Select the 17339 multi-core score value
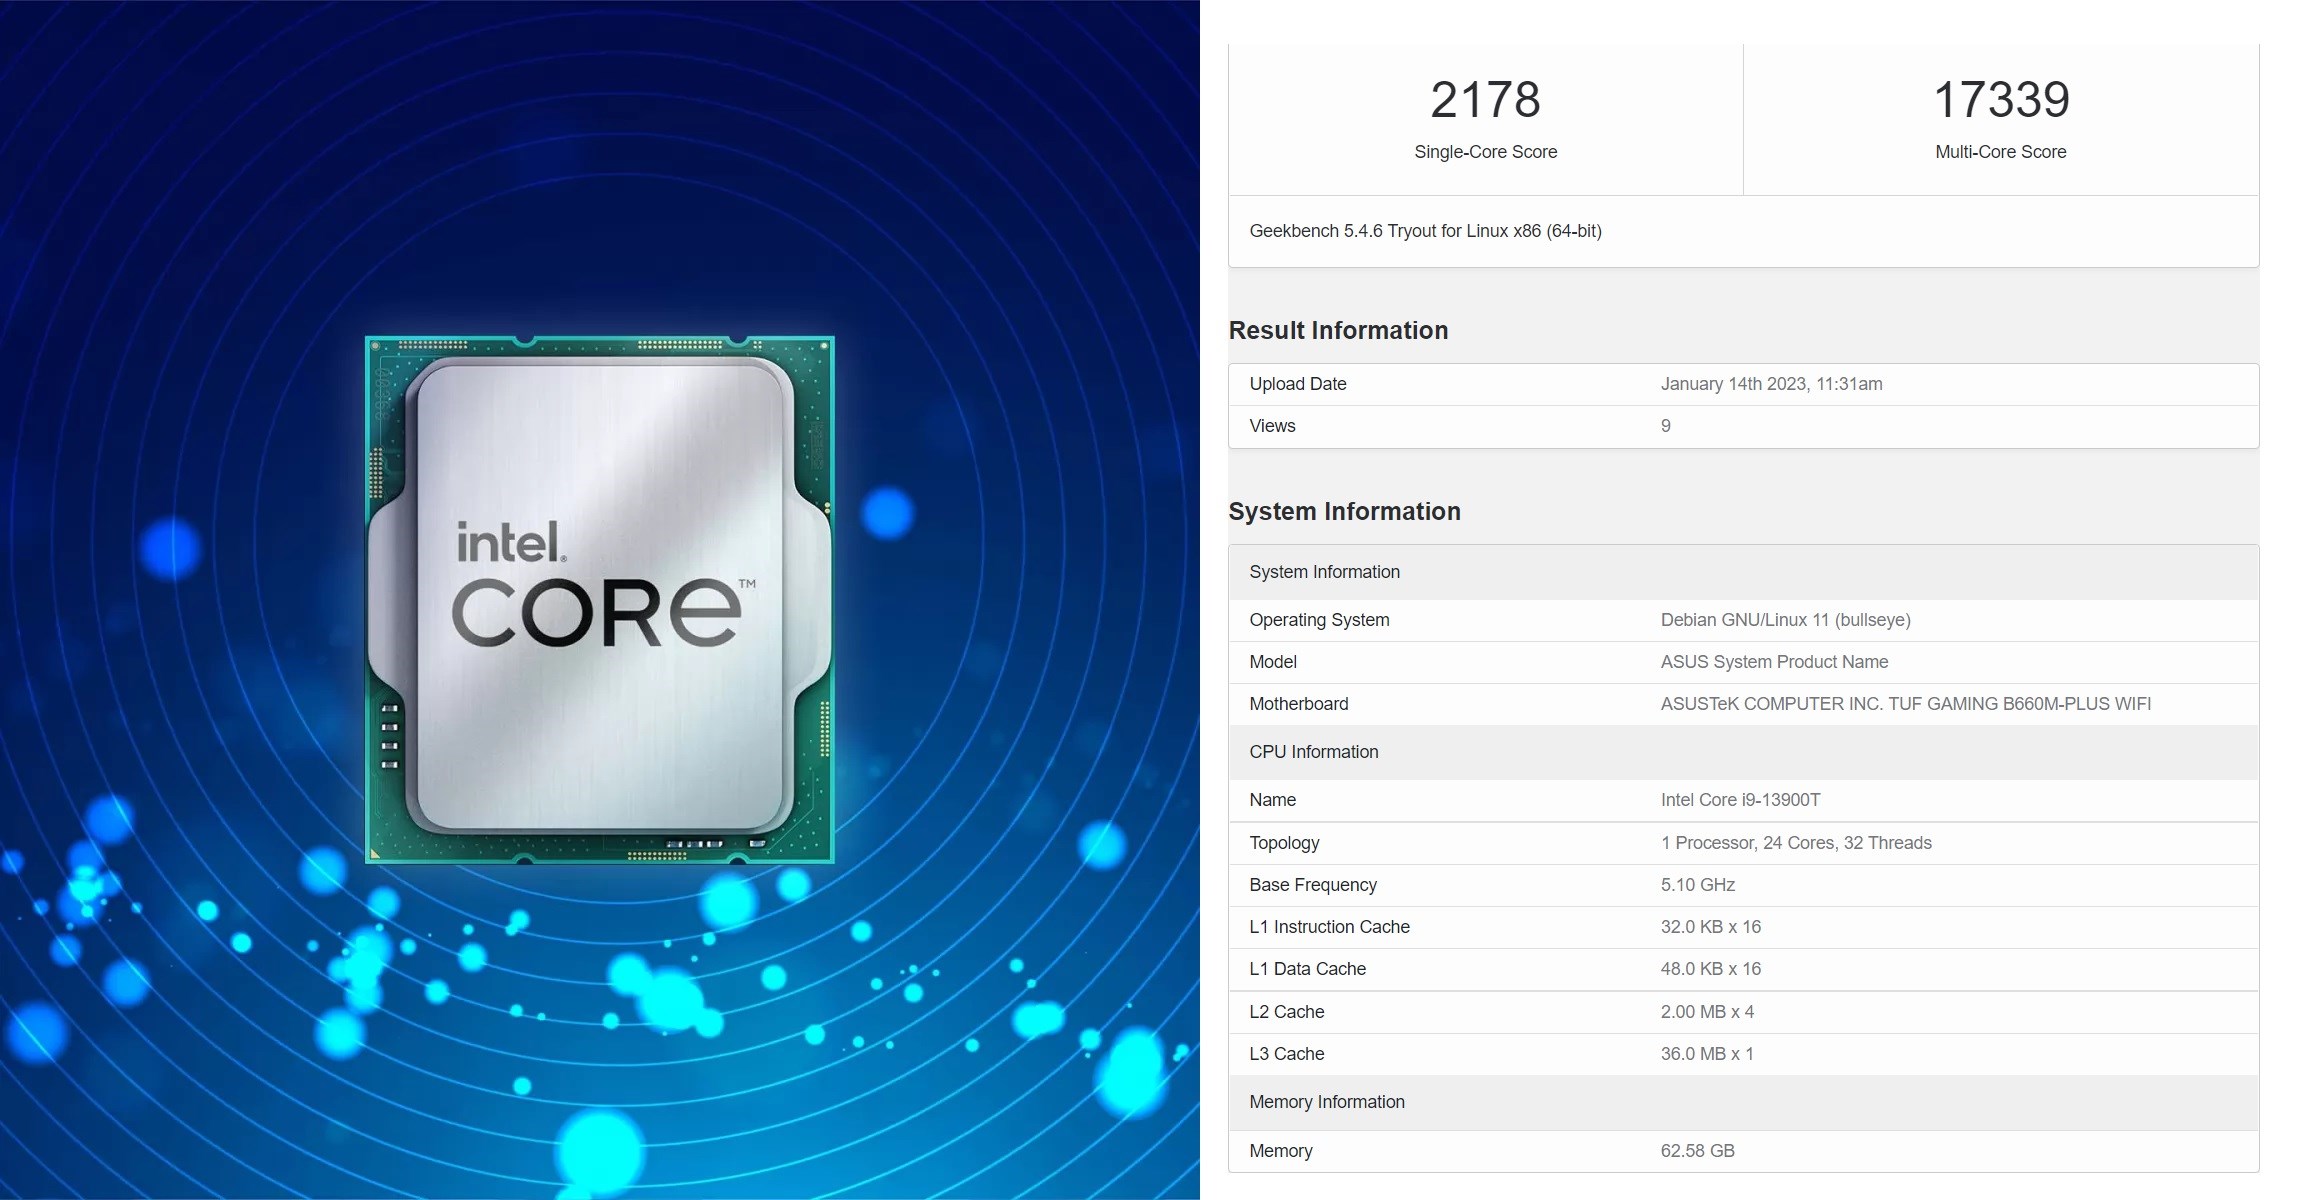This screenshot has height=1200, width=2300. [x=2001, y=99]
